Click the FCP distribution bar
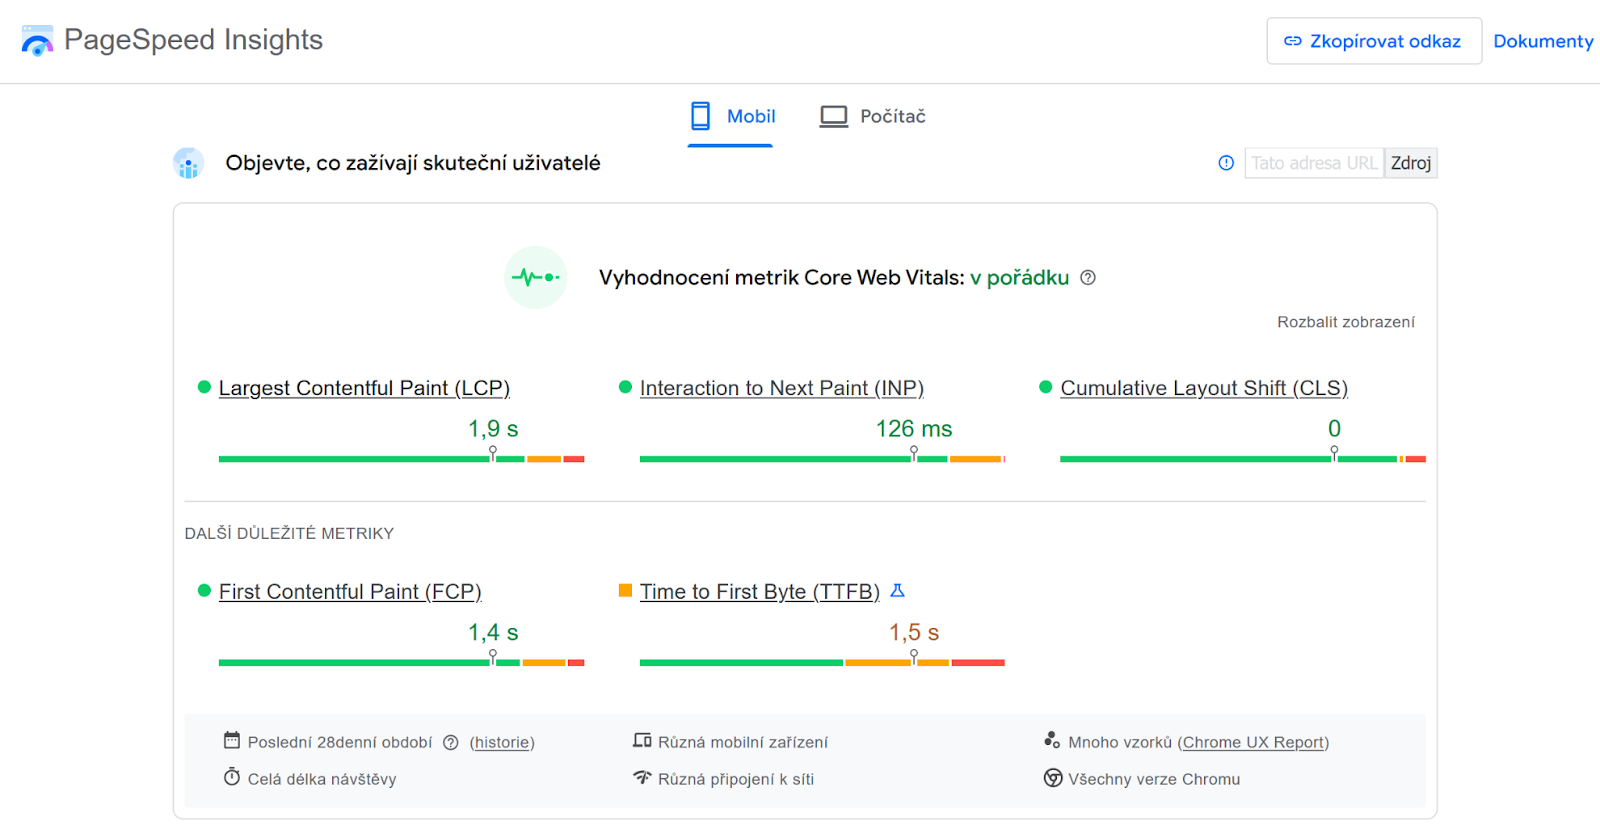The width and height of the screenshot is (1600, 824). tap(401, 662)
